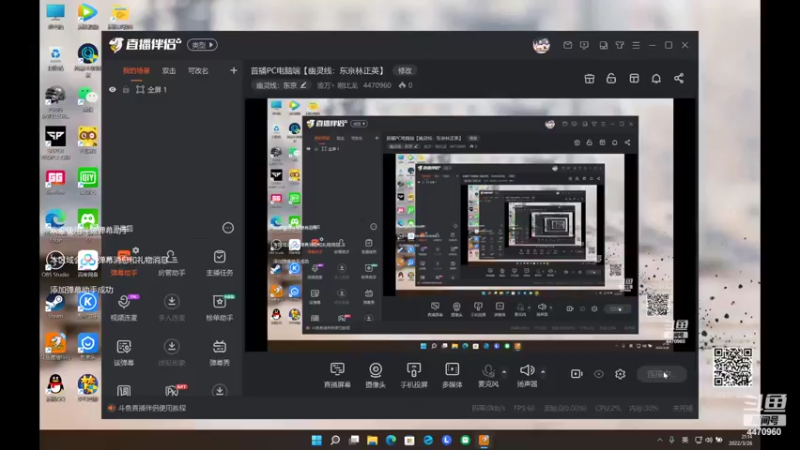Click the streamer avatar in title bar

[541, 45]
